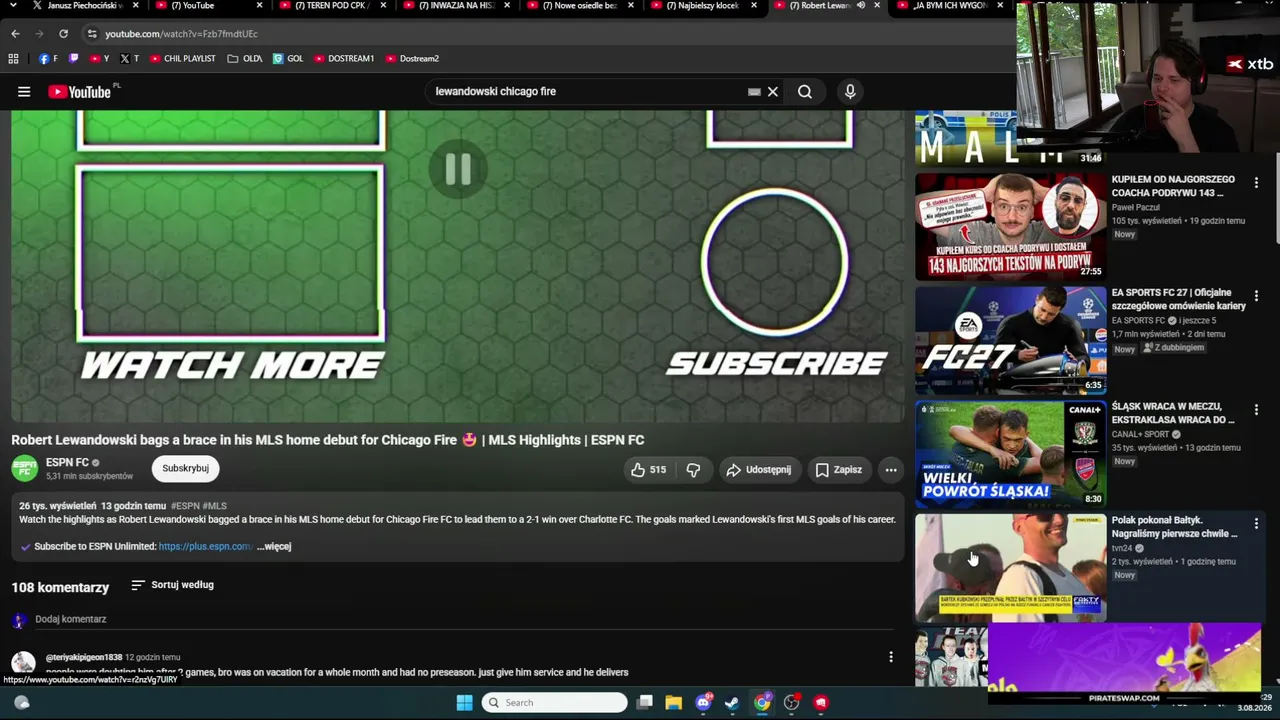Open the 'Polak pokonał Bałtyk' video title

(1174, 527)
